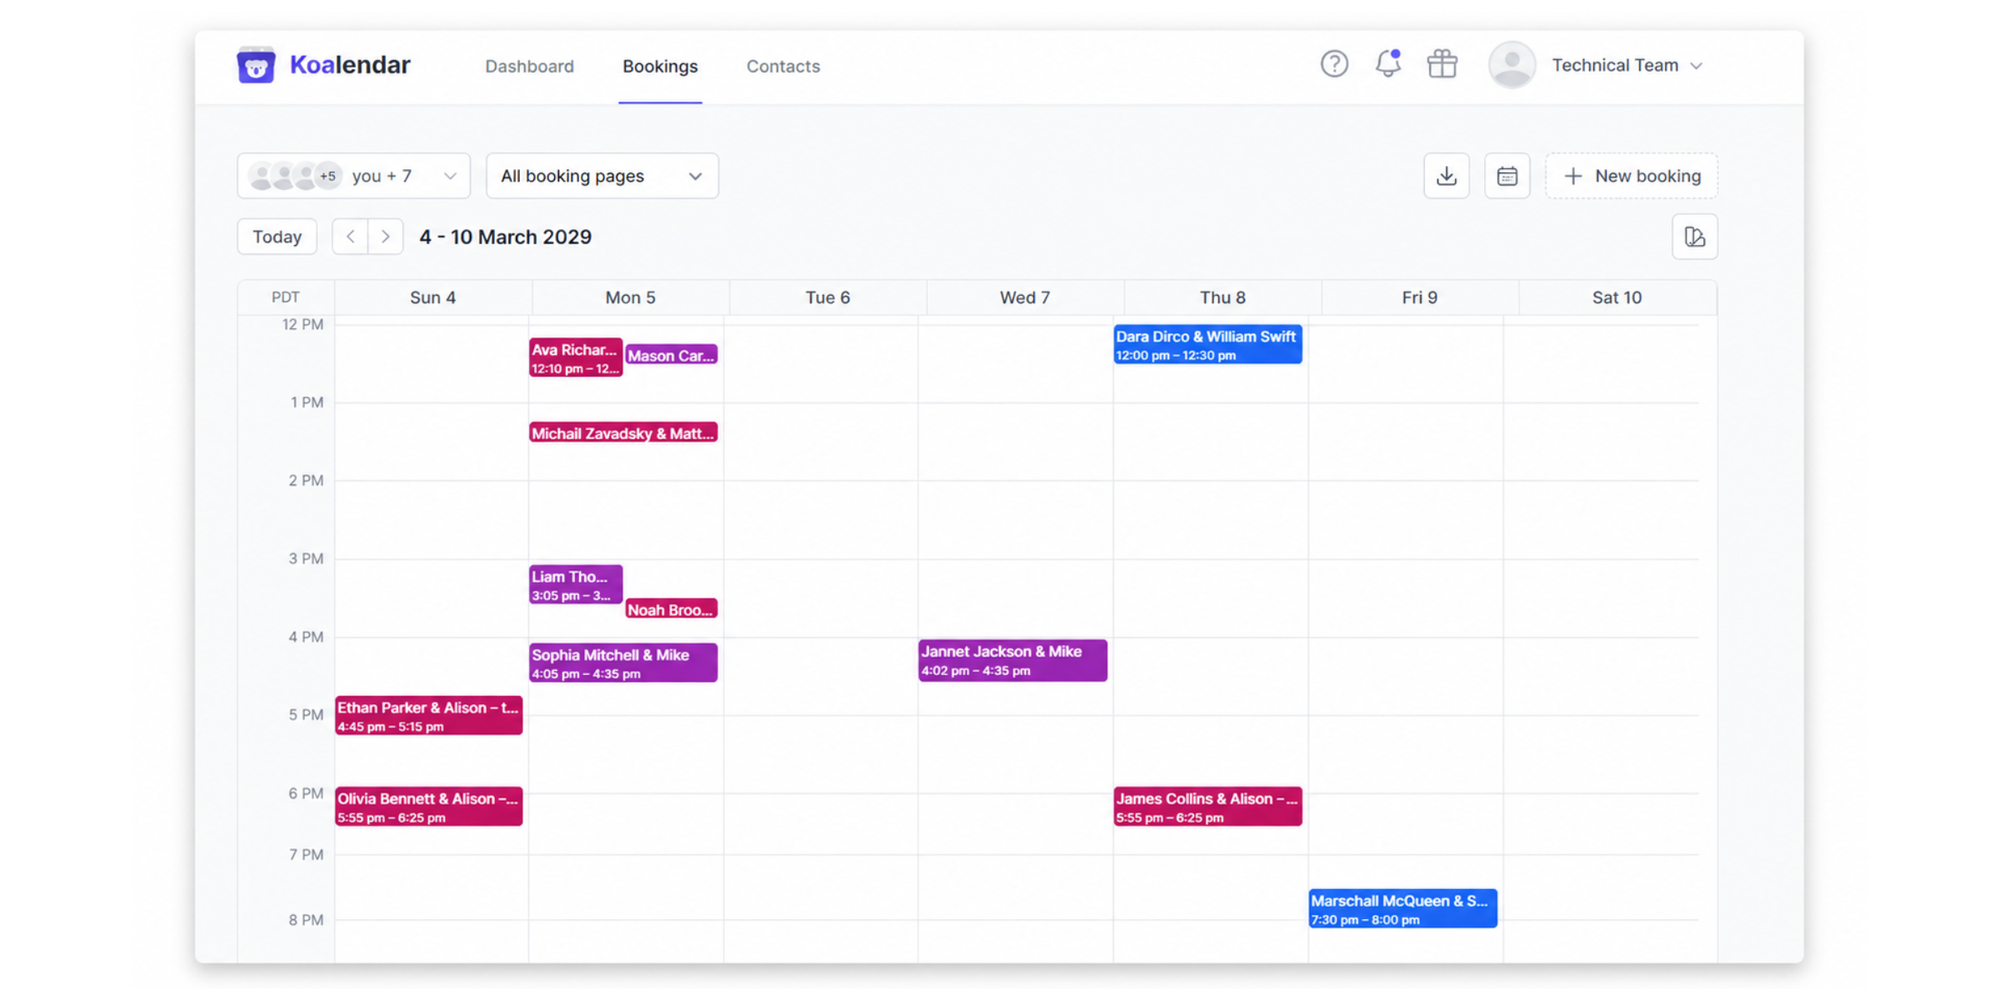Click the gift rewards icon
The height and width of the screenshot is (1000, 2000).
pos(1442,64)
